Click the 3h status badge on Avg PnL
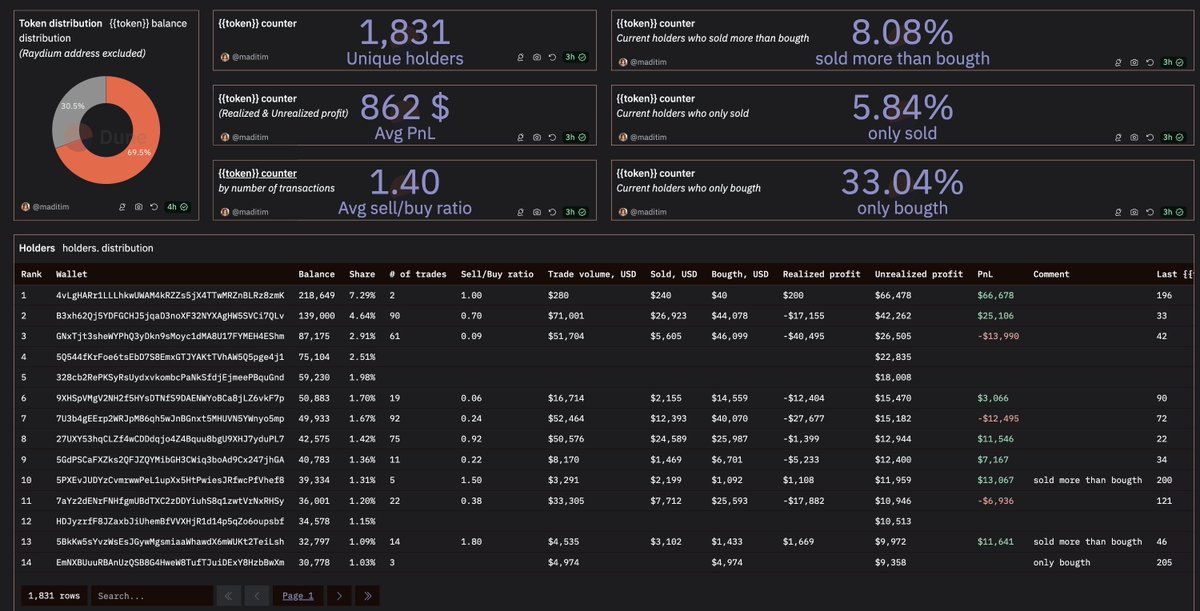 pos(575,137)
